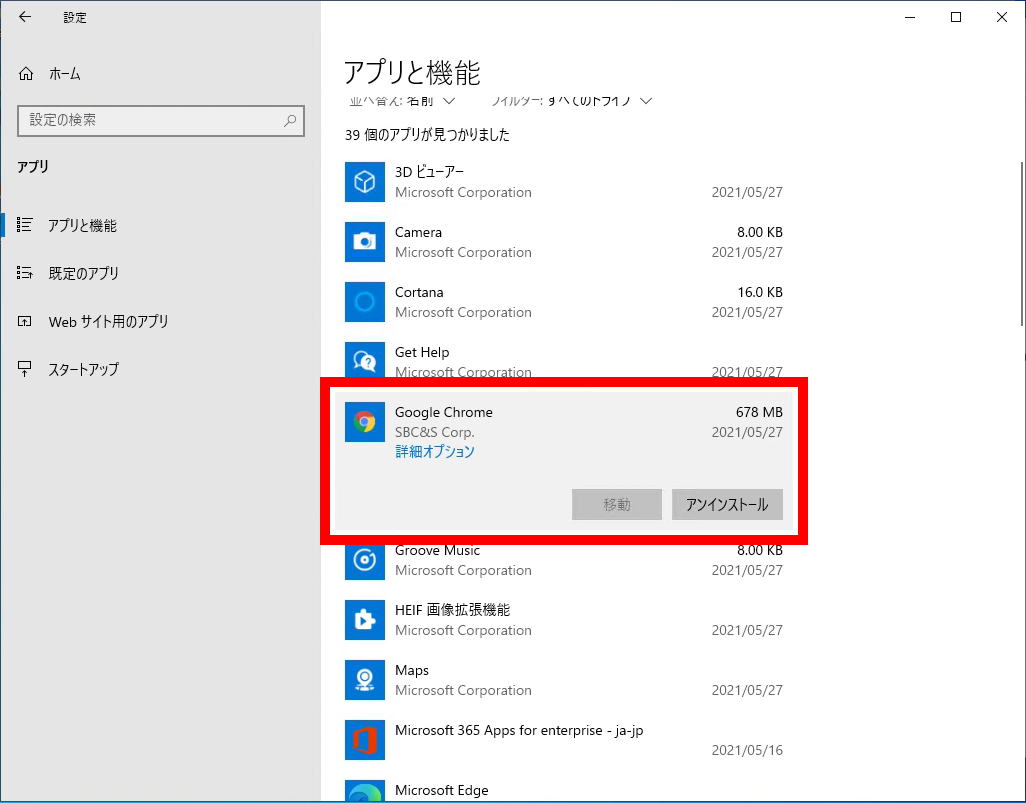This screenshot has width=1026, height=803.
Task: Go to スタートアップ settings
Action: [x=84, y=369]
